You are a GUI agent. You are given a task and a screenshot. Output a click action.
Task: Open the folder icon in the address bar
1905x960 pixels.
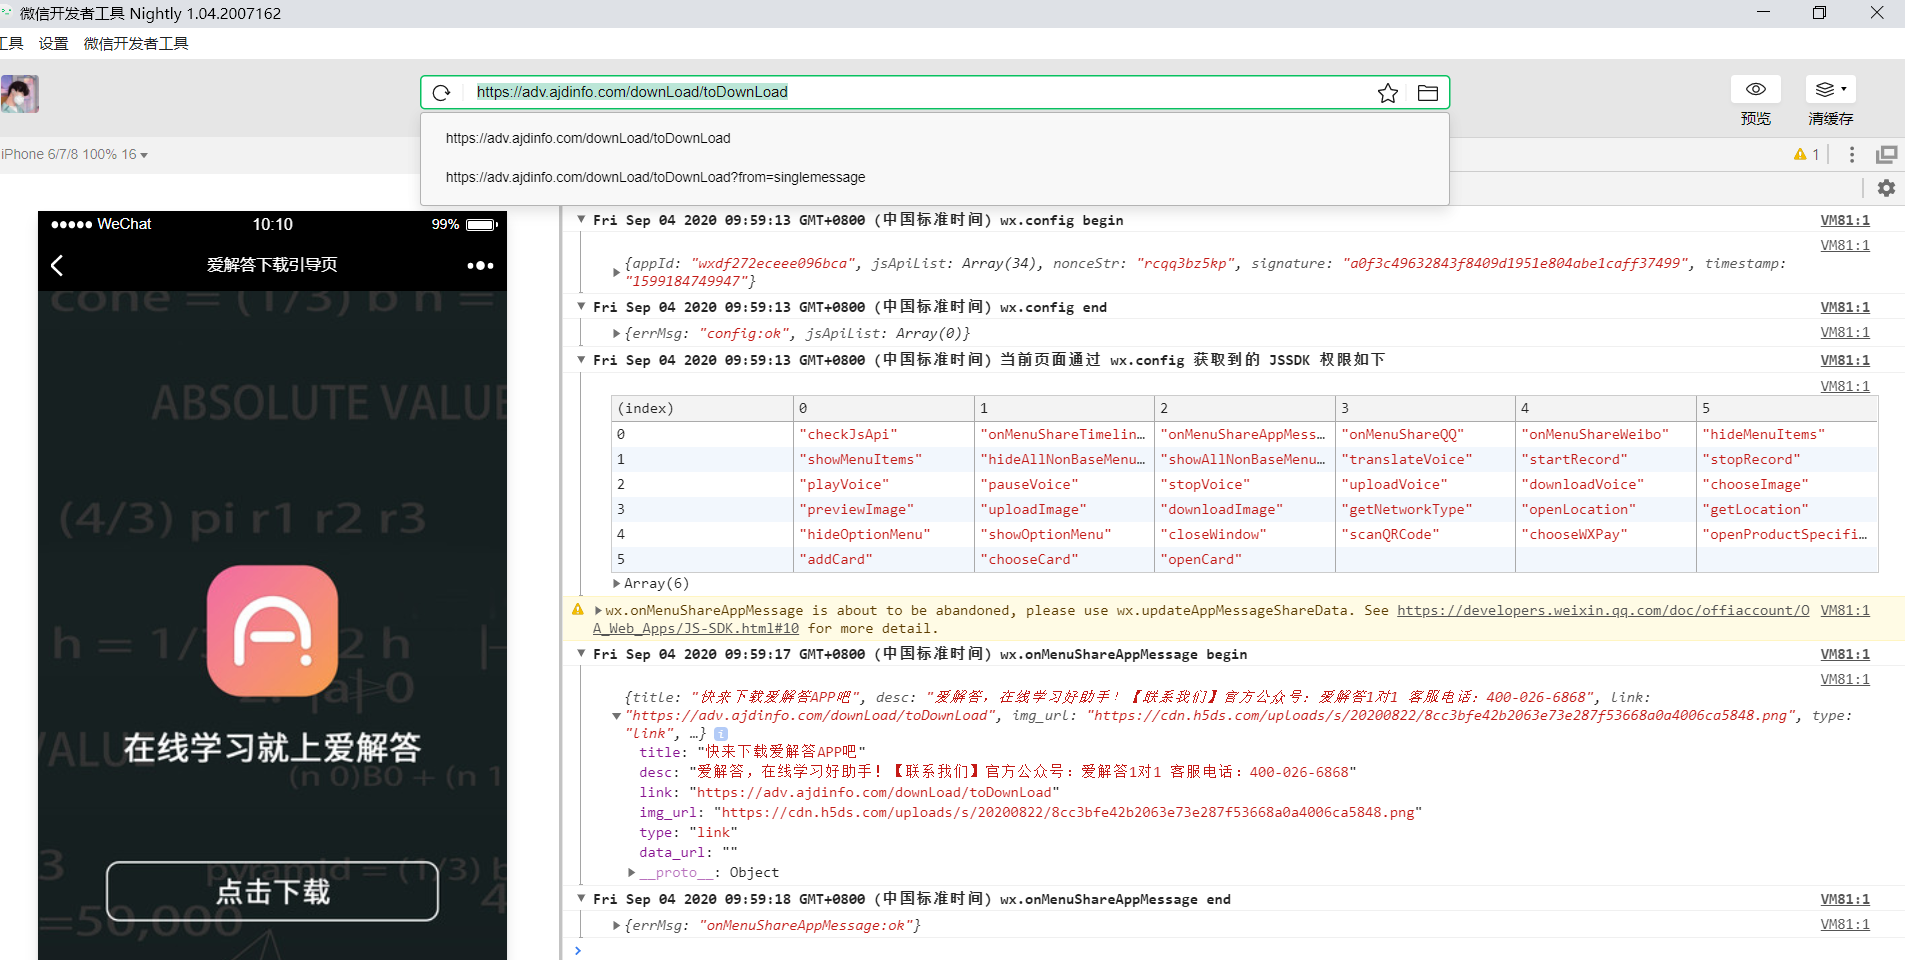tap(1428, 93)
